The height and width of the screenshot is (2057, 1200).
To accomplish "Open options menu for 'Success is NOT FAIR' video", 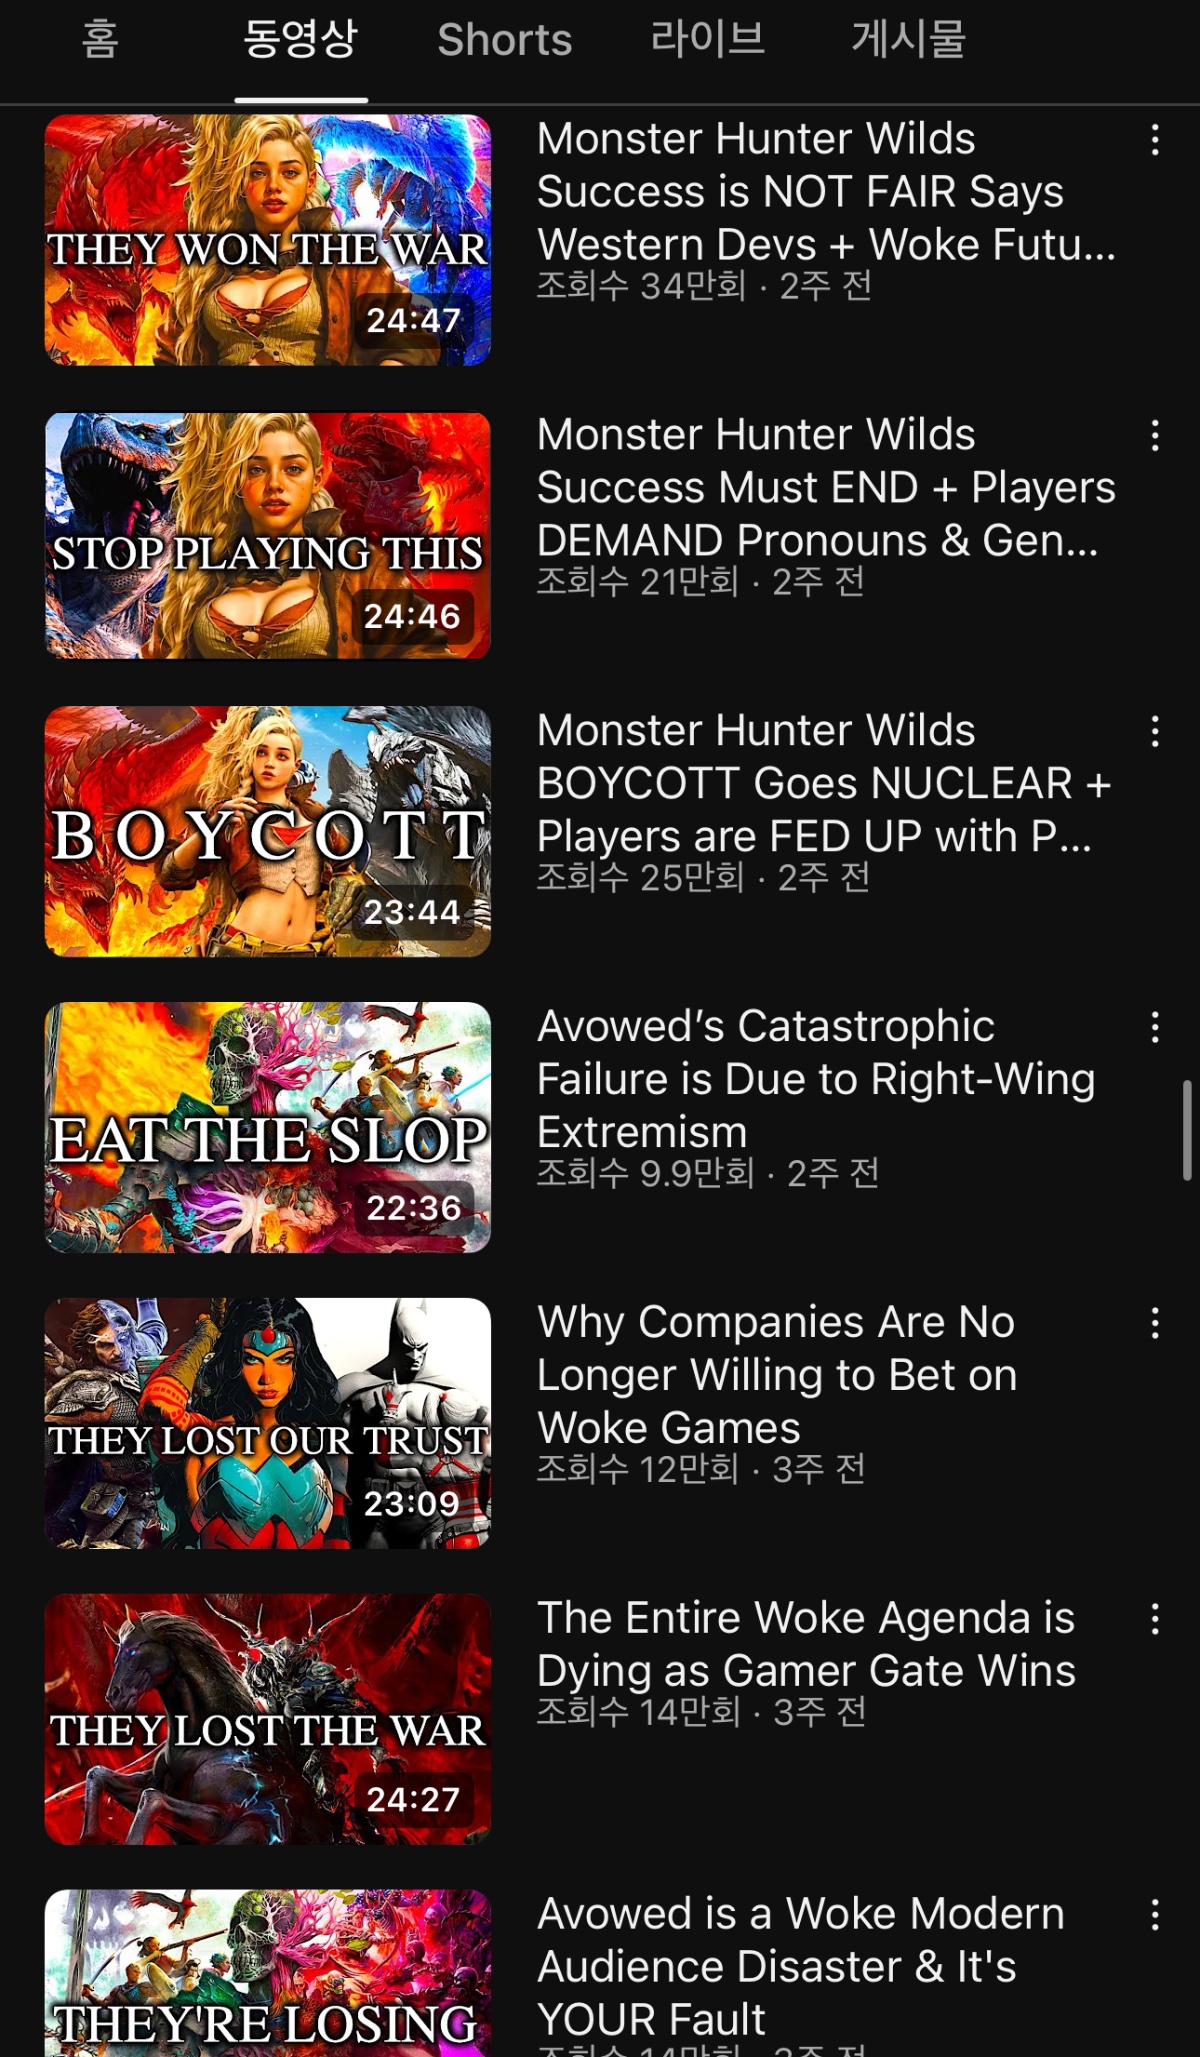I will click(x=1155, y=140).
